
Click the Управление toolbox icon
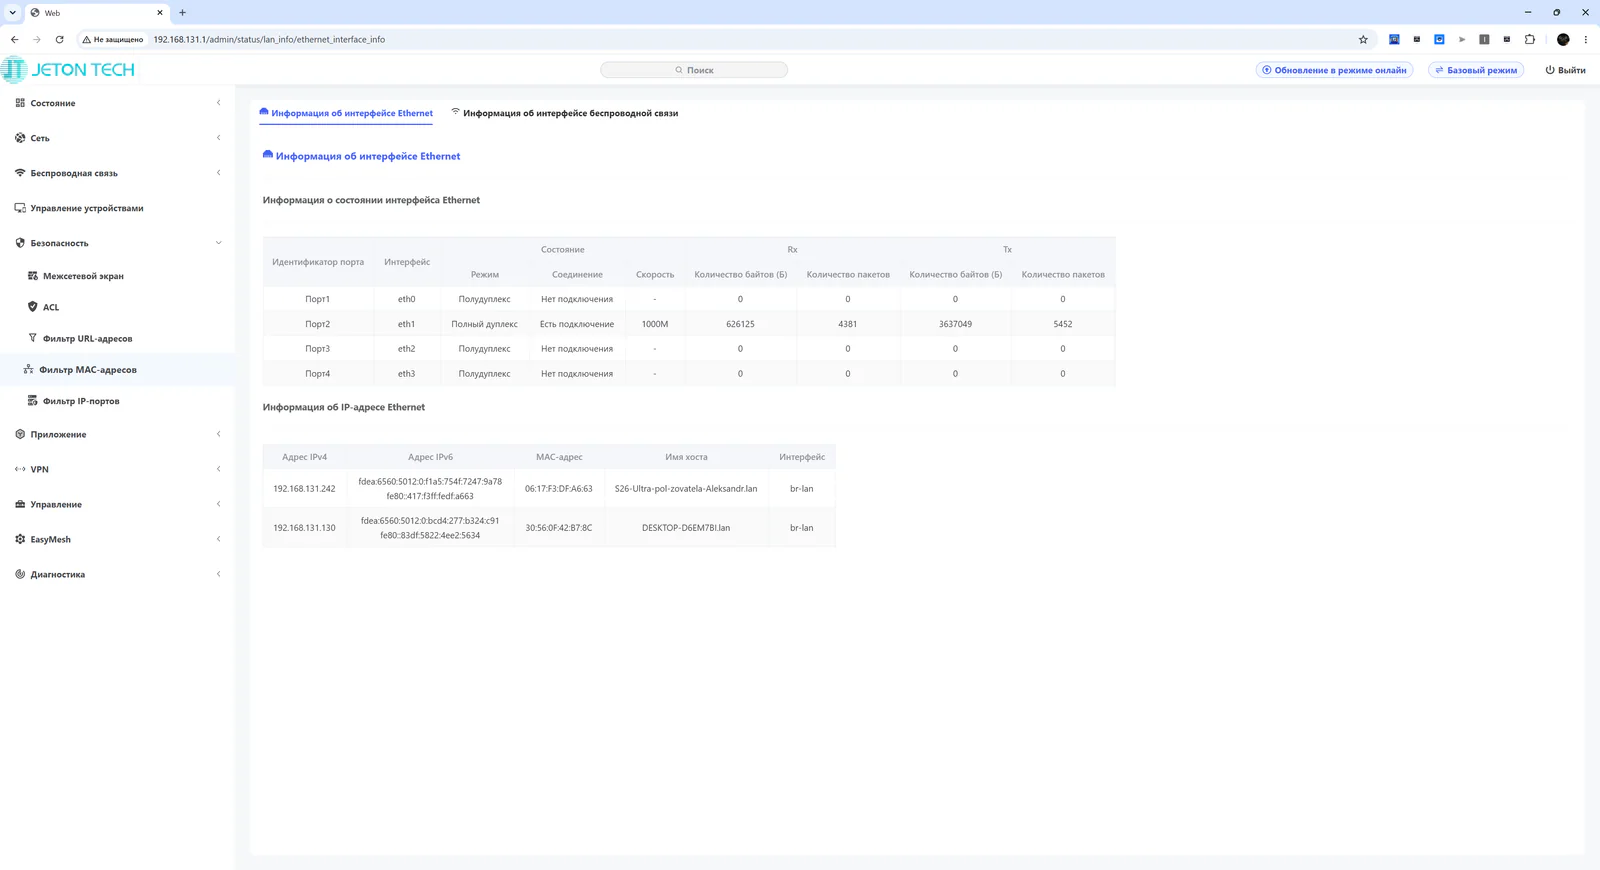point(20,504)
